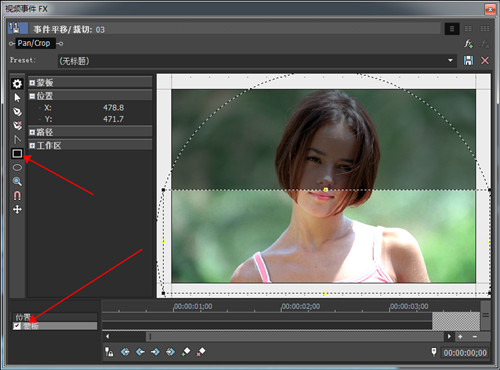500x370 pixels.
Task: Click the timeline ruler at 00:00:01;00
Action: click(193, 306)
